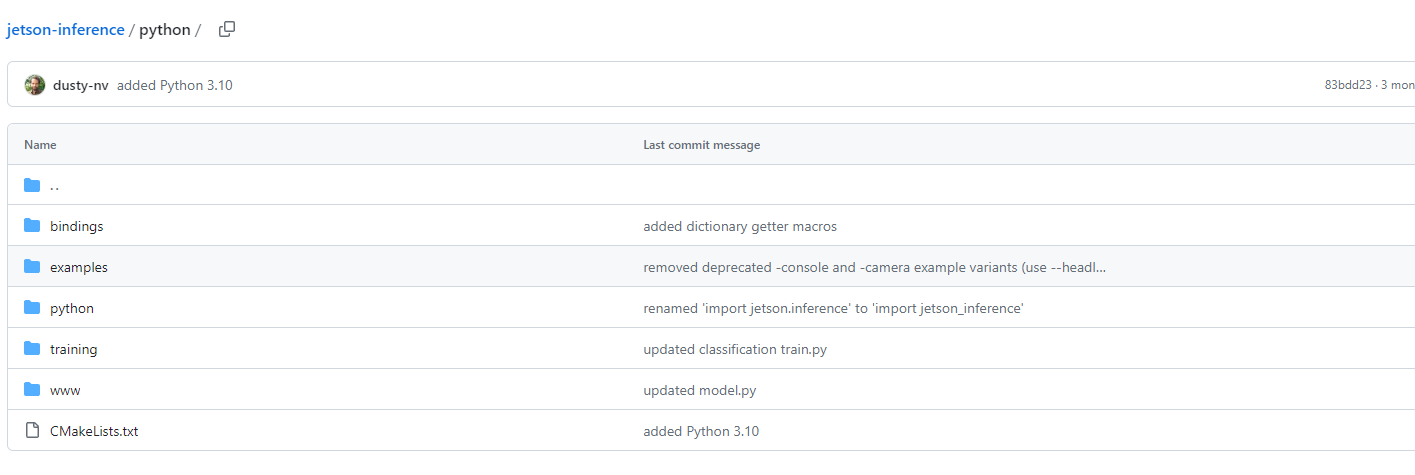Click the bindings folder icon
1415x475 pixels.
tap(32, 226)
